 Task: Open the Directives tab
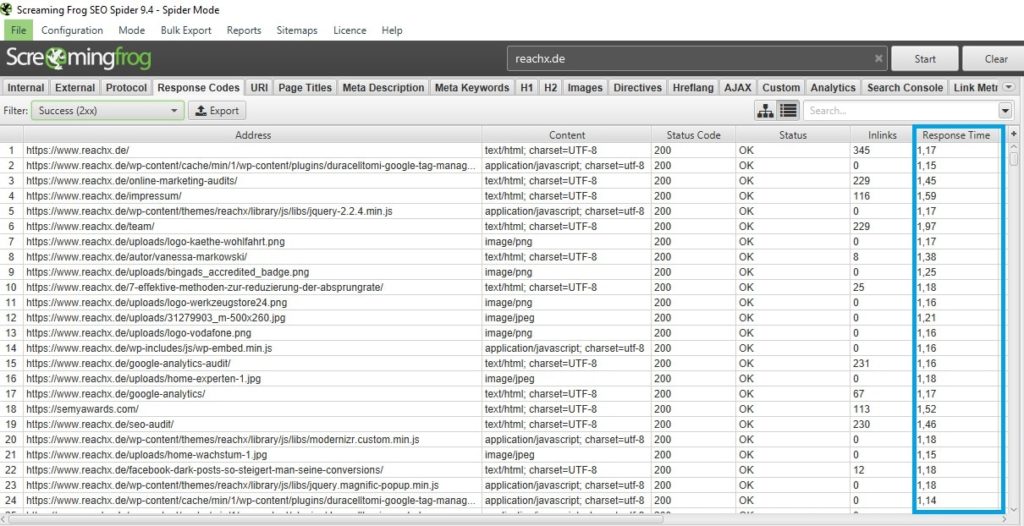[637, 88]
